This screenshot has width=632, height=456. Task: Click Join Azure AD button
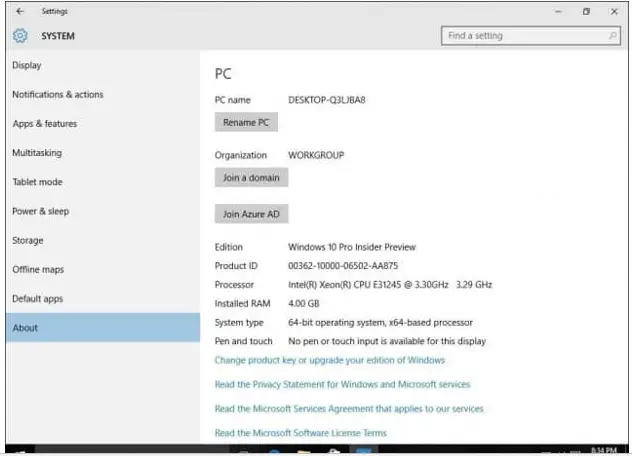coord(251,214)
